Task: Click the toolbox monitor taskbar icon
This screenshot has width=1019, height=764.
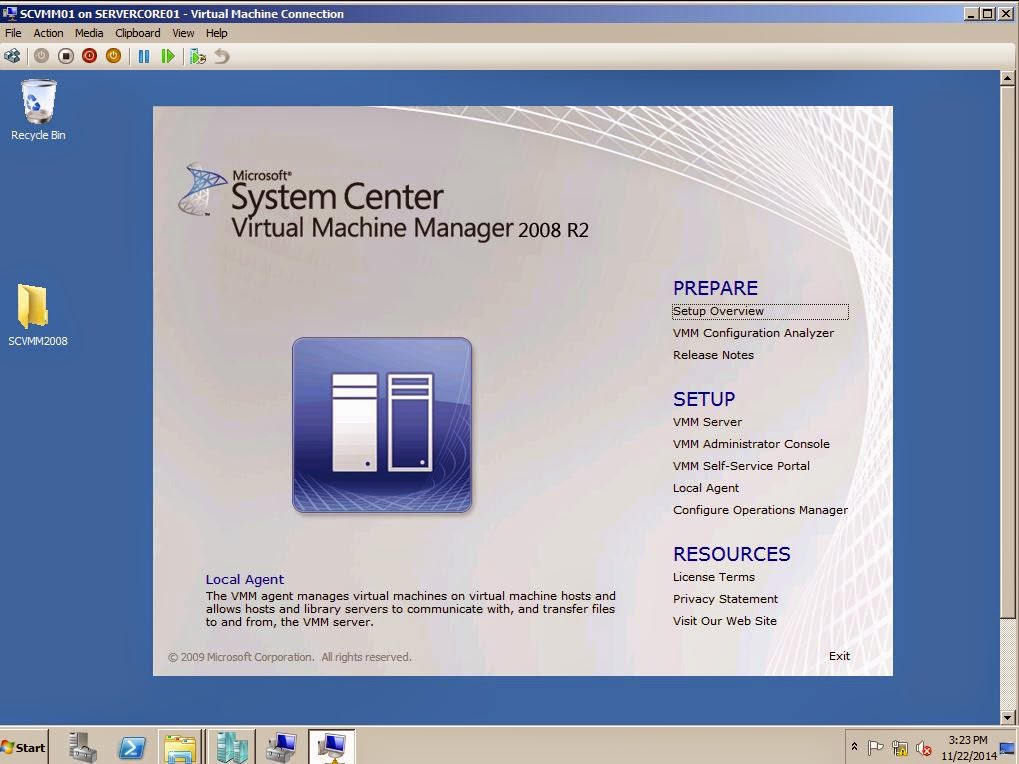Action: (281, 747)
